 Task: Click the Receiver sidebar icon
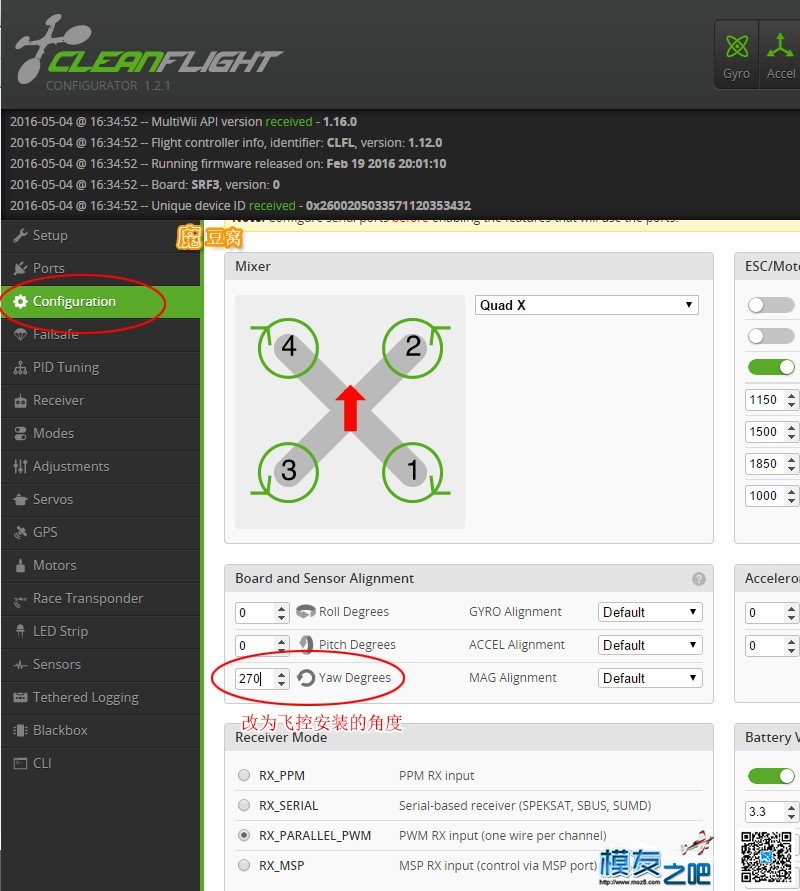click(x=20, y=401)
